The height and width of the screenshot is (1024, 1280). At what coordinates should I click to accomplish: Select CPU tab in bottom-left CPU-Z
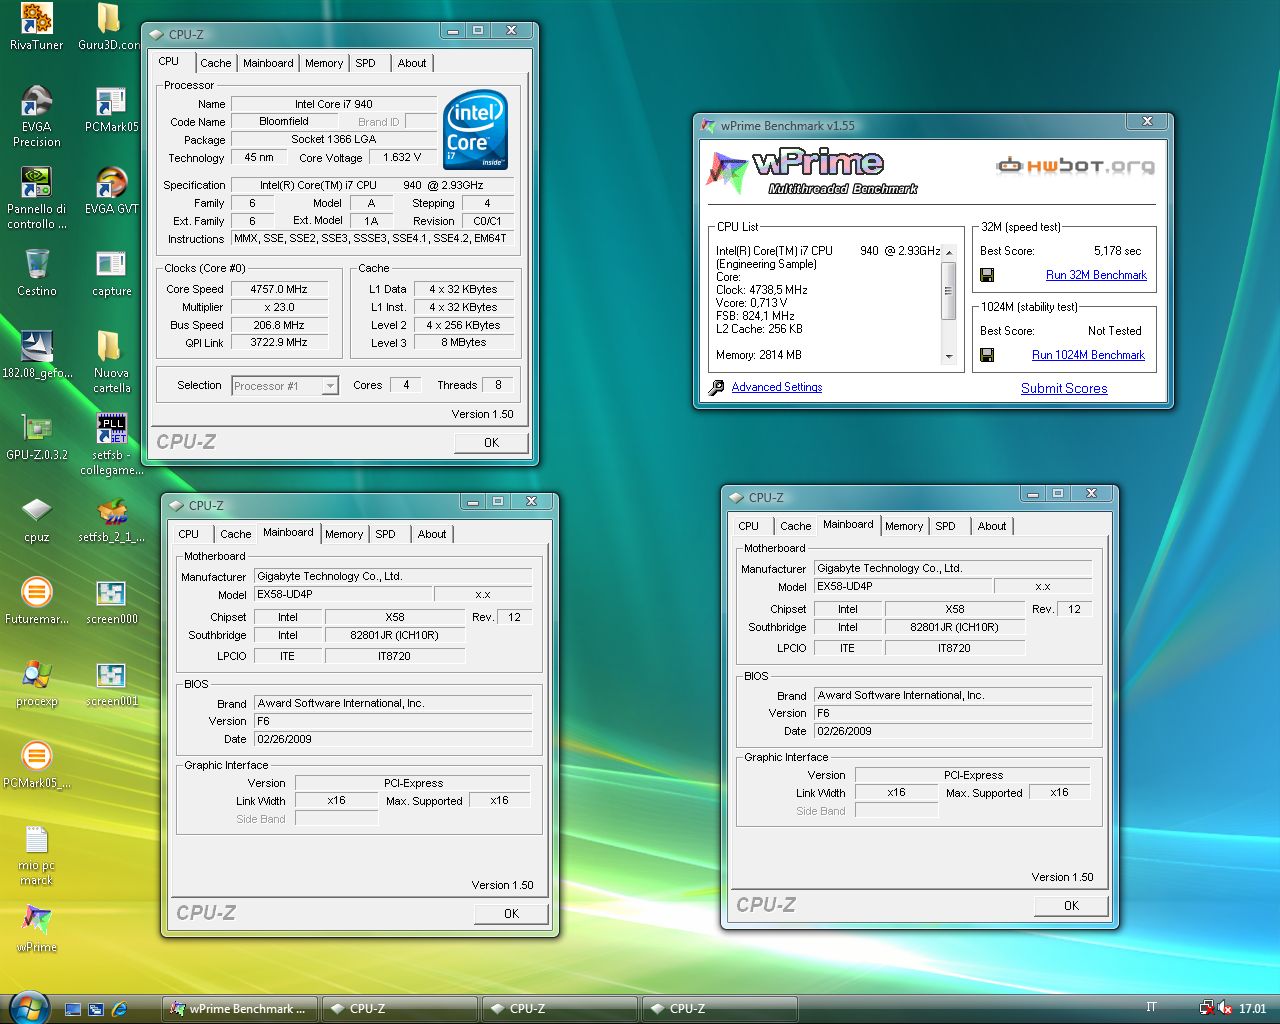pos(189,534)
